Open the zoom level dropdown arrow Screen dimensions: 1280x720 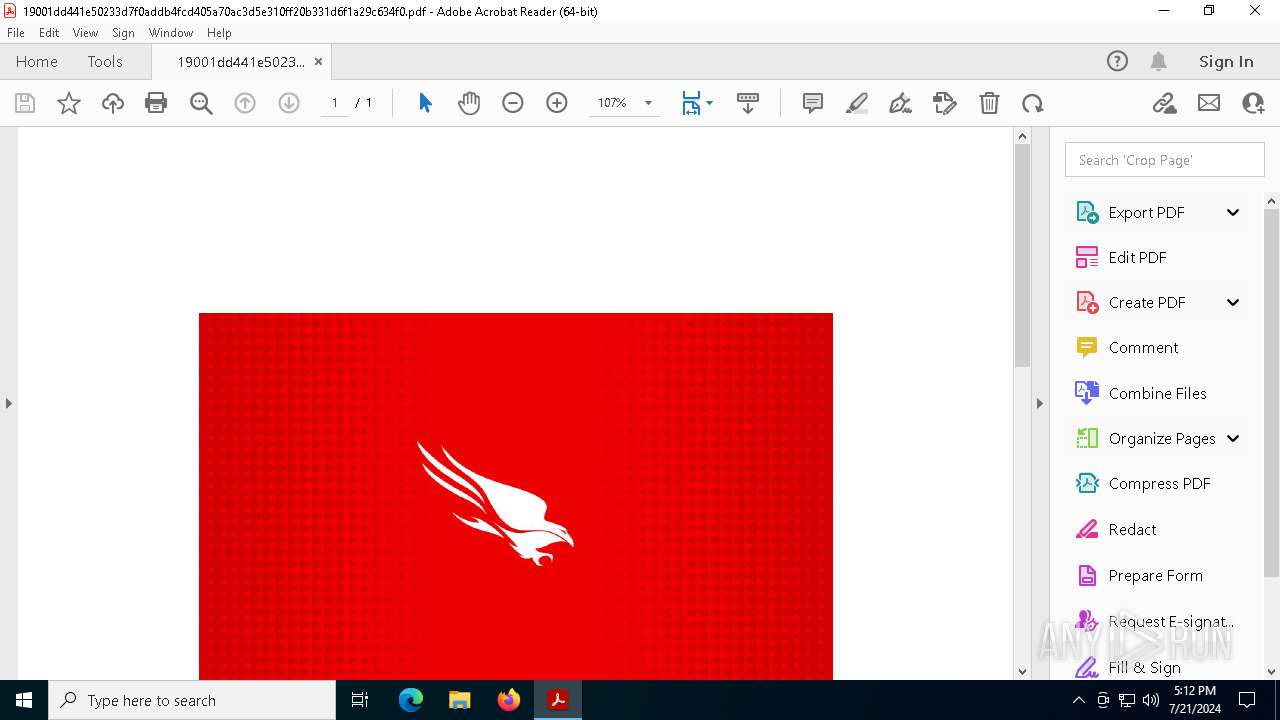pos(648,103)
